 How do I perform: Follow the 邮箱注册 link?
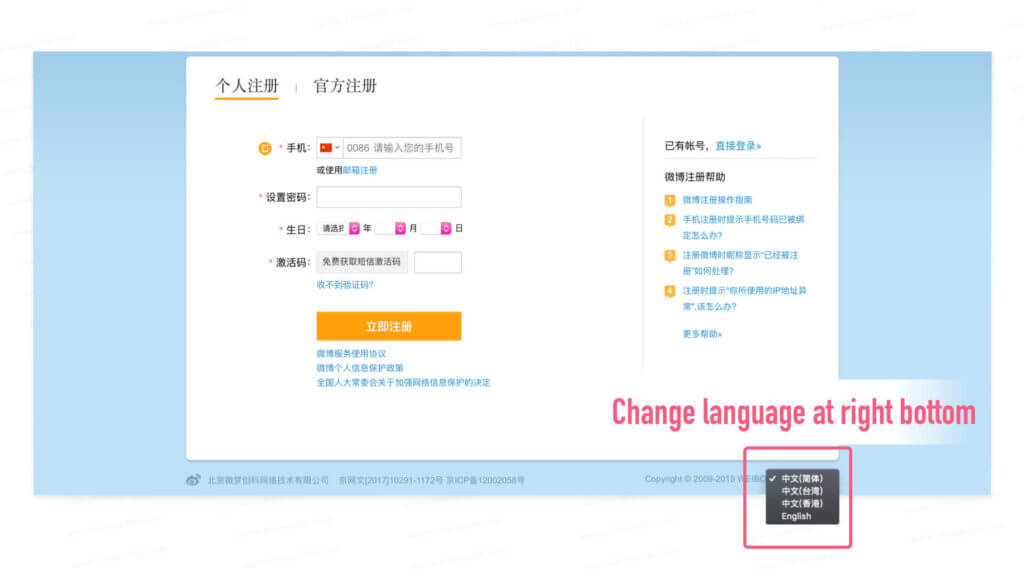pos(360,170)
